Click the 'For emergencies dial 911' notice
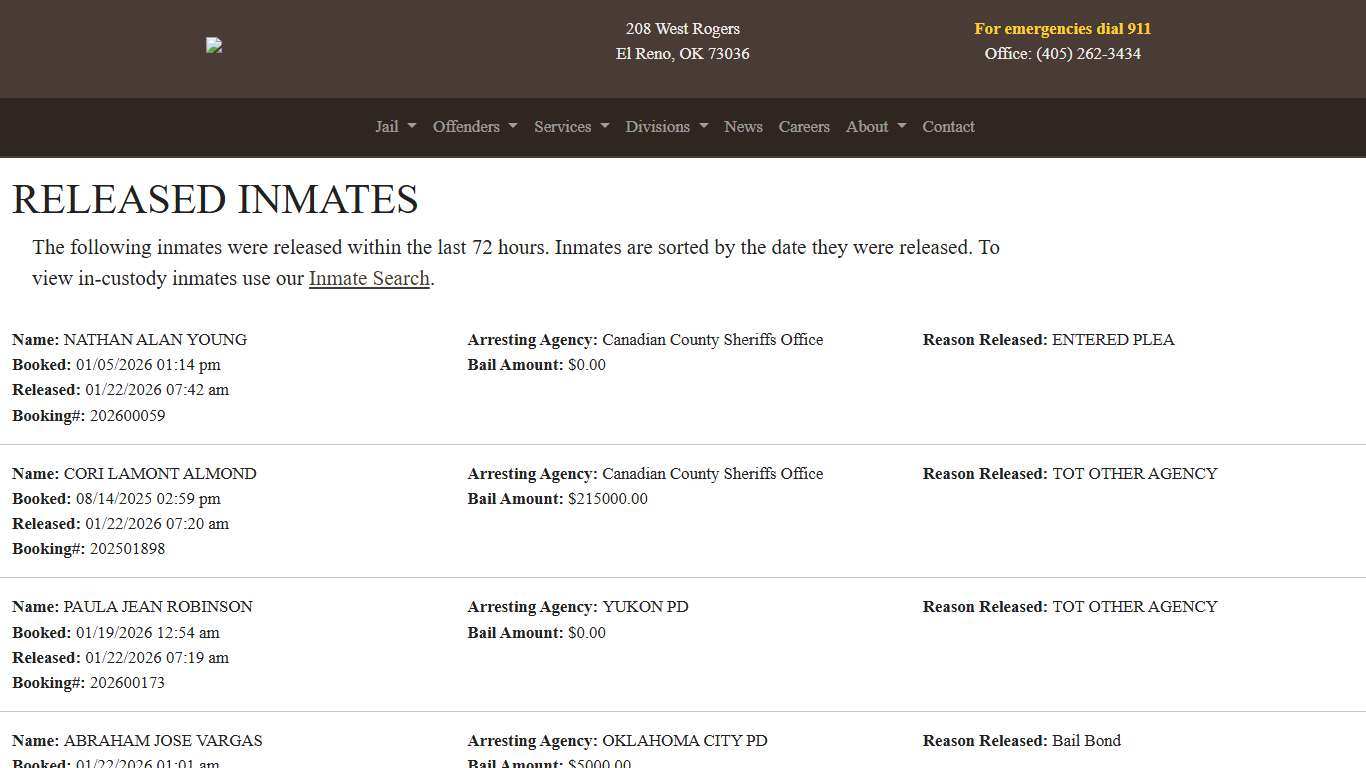This screenshot has width=1366, height=768. [1062, 28]
